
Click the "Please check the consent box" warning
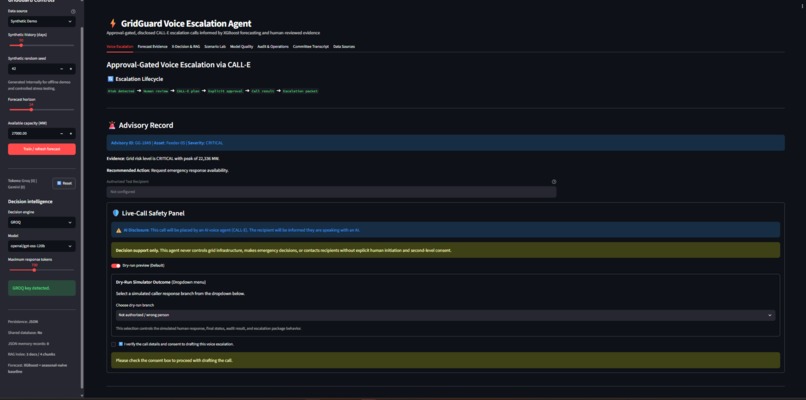tap(445, 360)
